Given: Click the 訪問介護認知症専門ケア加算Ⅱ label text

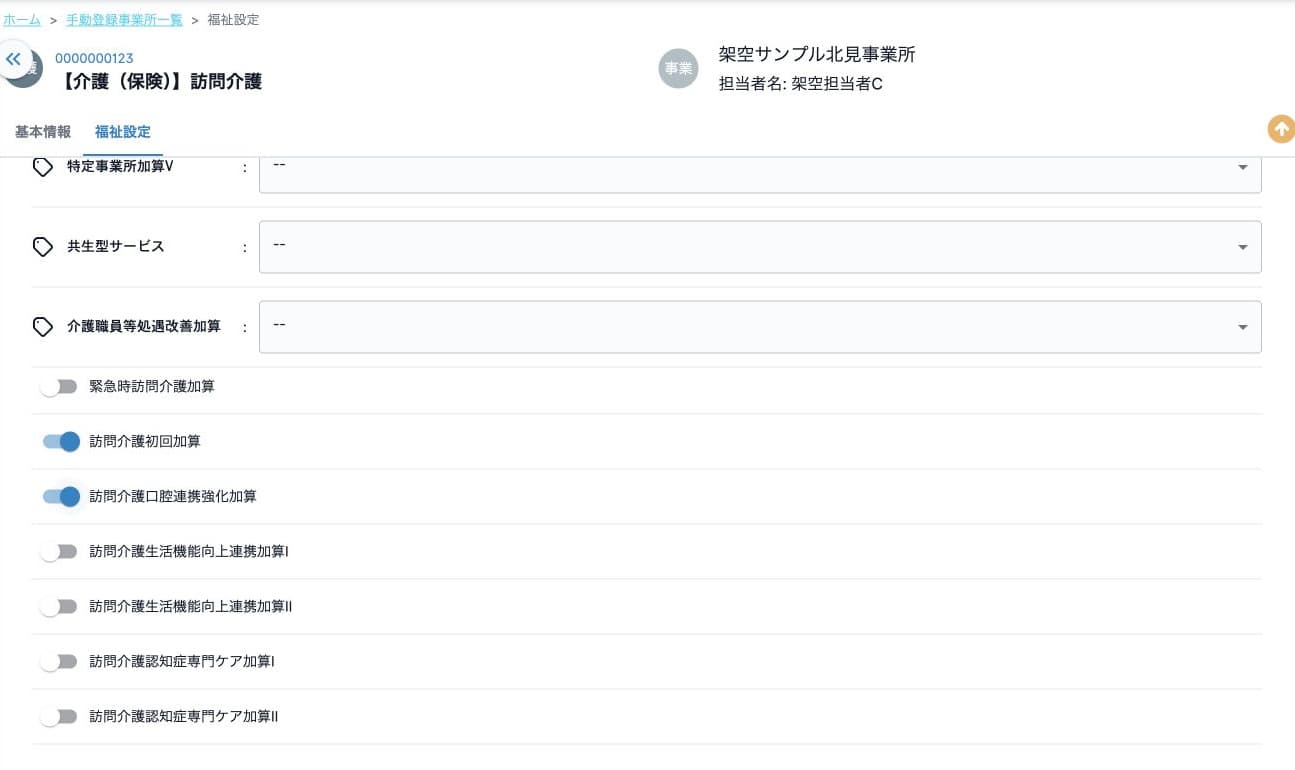Looking at the screenshot, I should (184, 717).
